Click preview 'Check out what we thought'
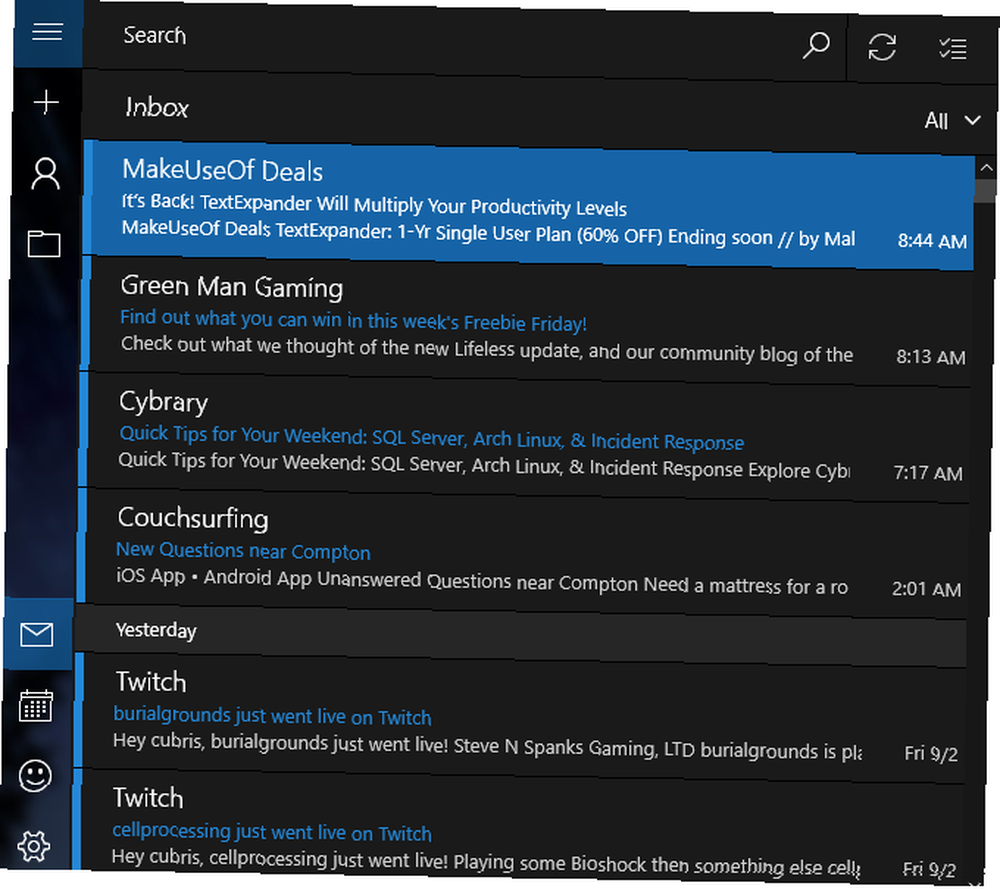Image resolution: width=1000 pixels, height=889 pixels. tap(487, 349)
